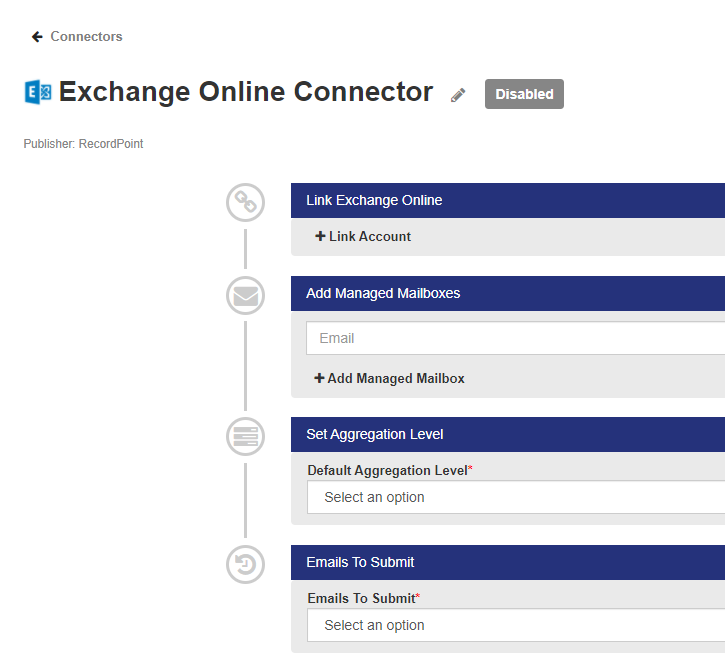Click the Emails To Submit field label
725x664 pixels.
pos(363,598)
